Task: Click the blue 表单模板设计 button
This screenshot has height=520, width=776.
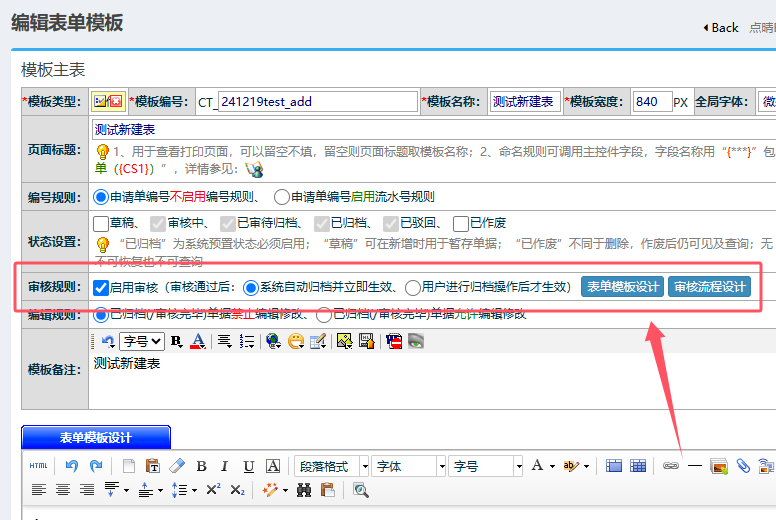Action: [x=623, y=287]
